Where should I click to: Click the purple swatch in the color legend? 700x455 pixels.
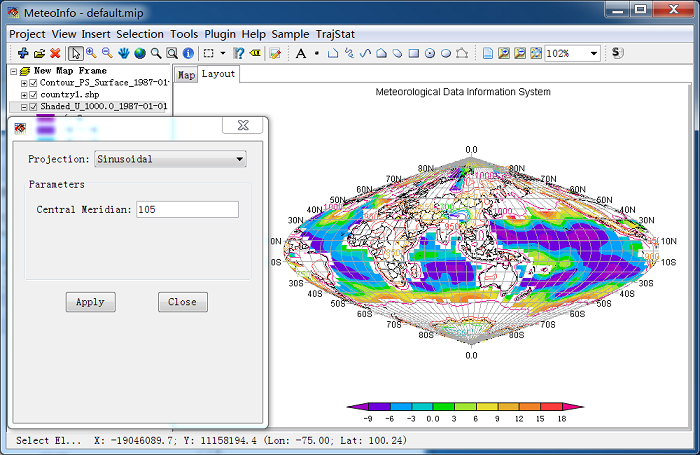click(x=379, y=407)
